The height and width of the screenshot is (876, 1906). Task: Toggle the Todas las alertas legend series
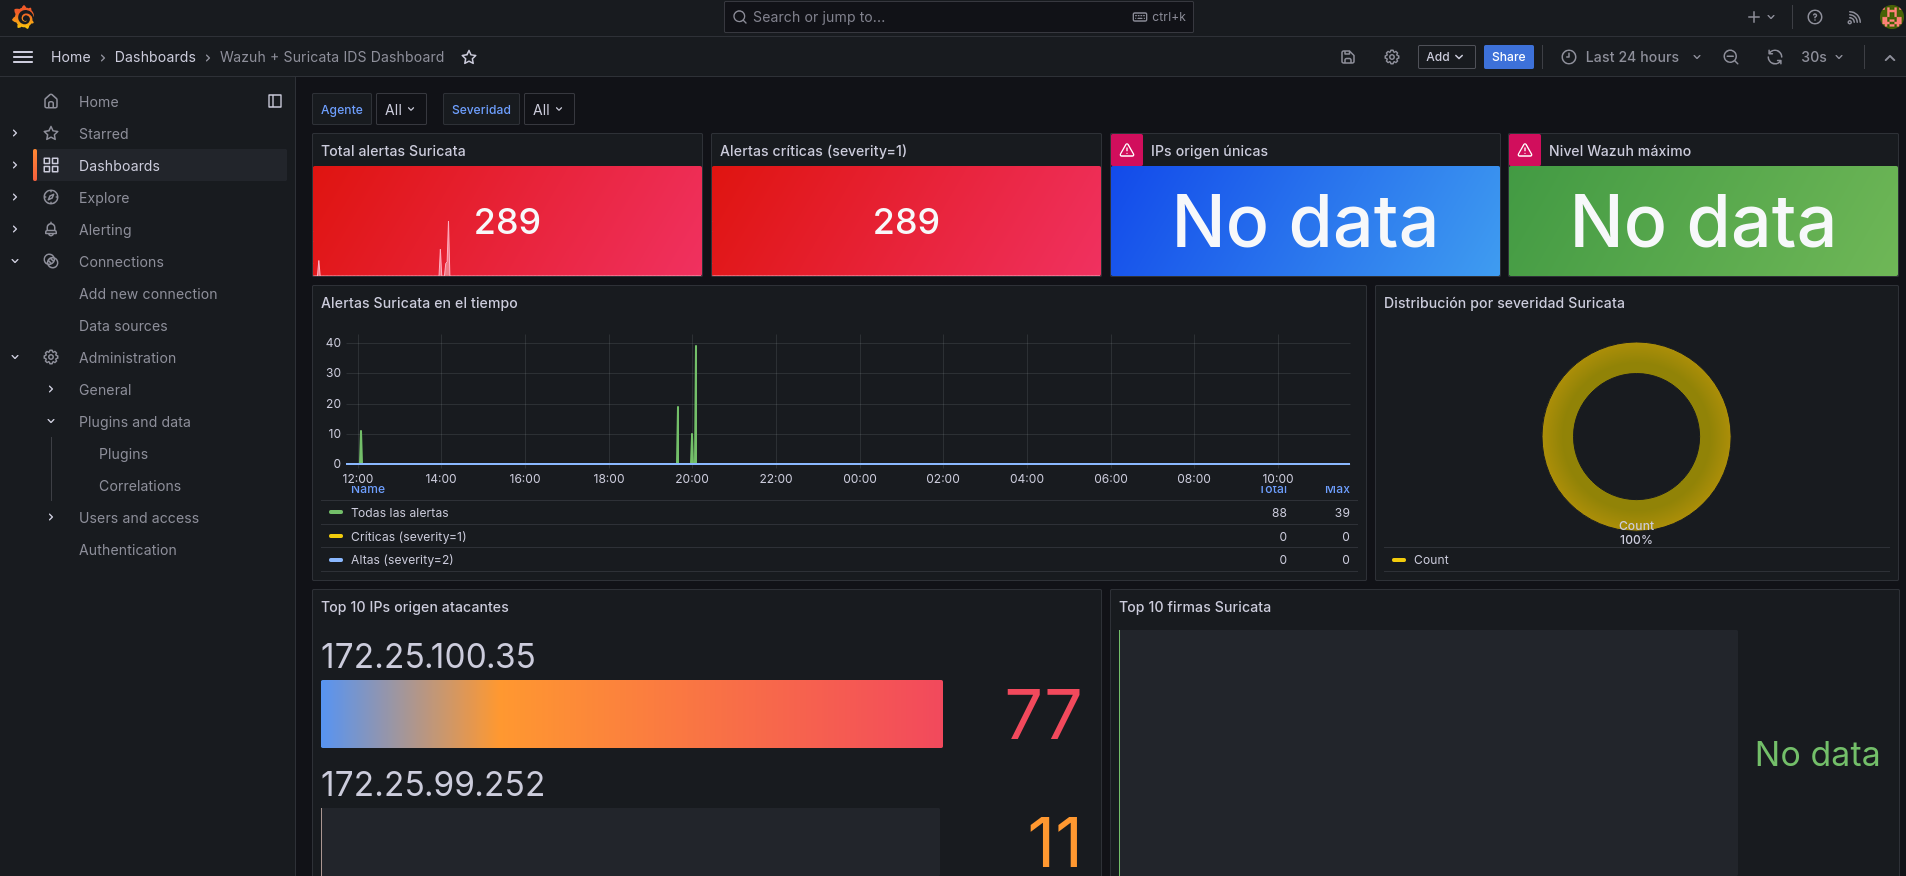(x=399, y=513)
